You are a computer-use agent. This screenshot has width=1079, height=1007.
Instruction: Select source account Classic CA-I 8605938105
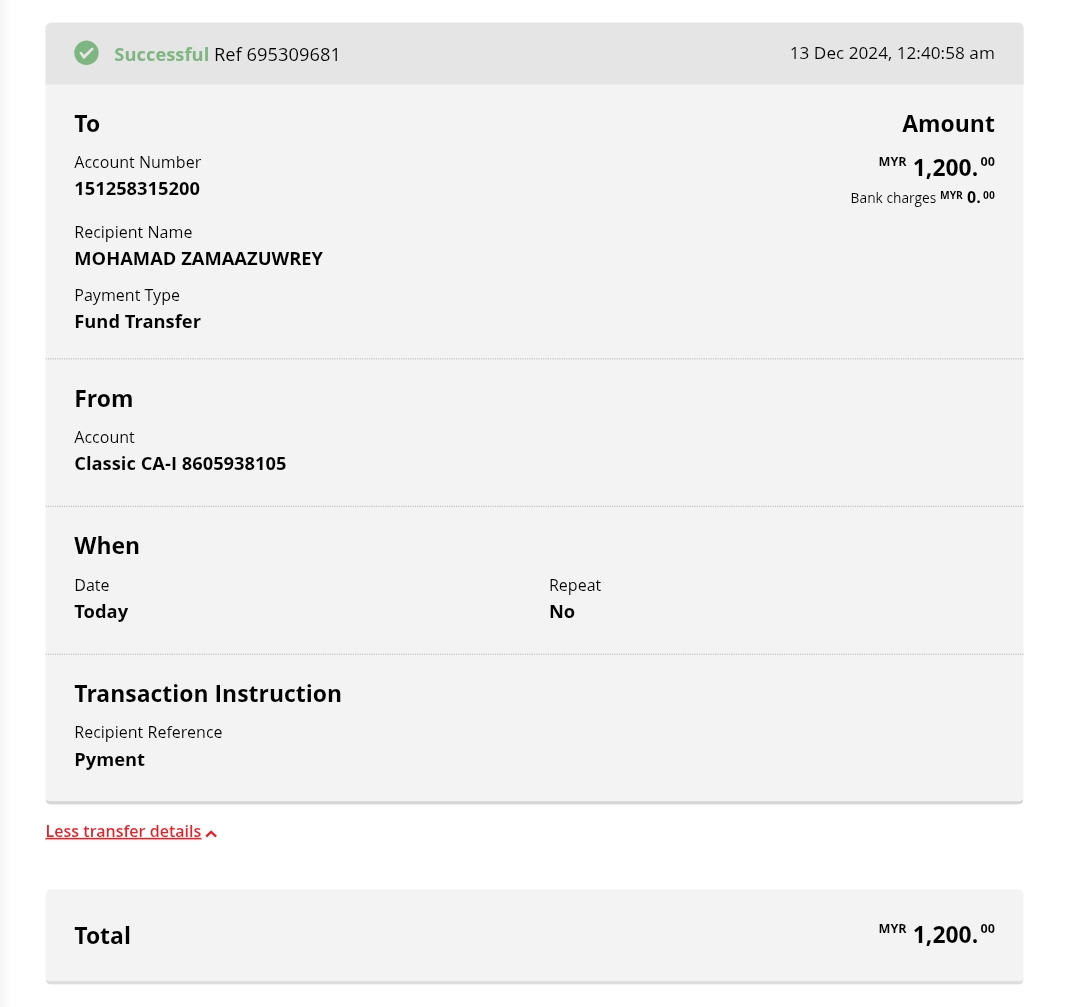pyautogui.click(x=180, y=463)
